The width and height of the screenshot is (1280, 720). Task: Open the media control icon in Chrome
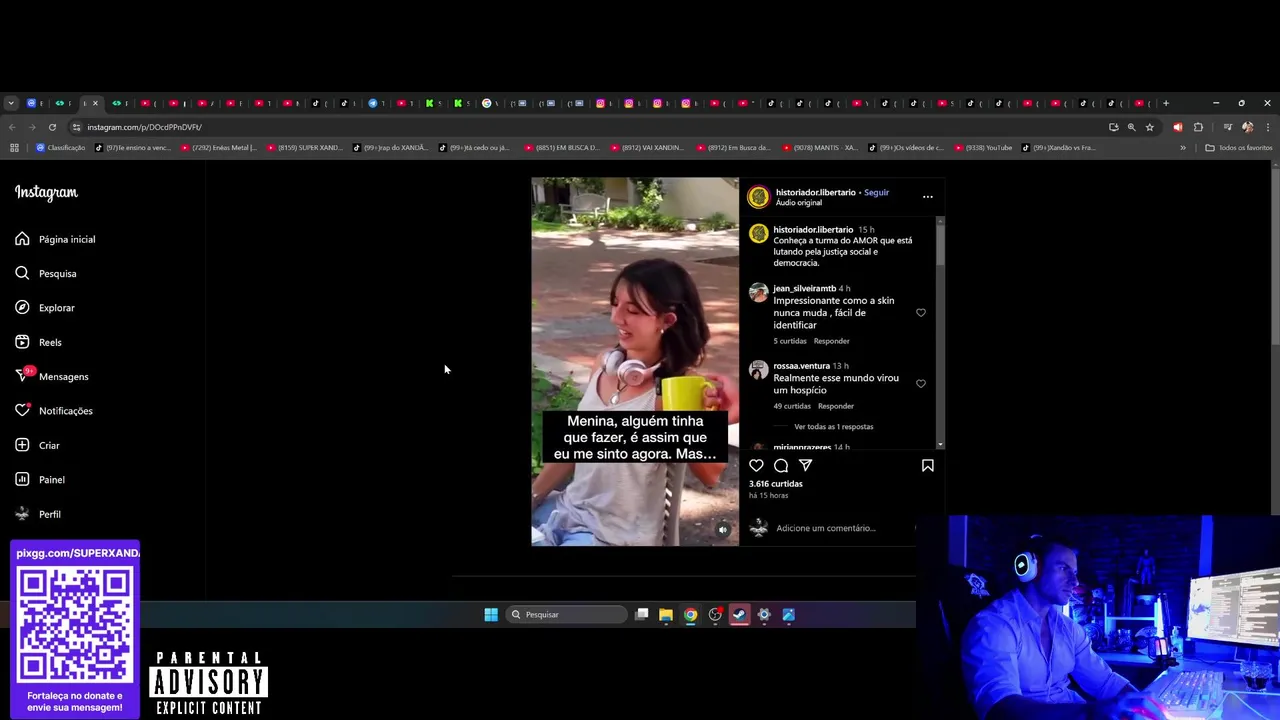click(x=1227, y=127)
